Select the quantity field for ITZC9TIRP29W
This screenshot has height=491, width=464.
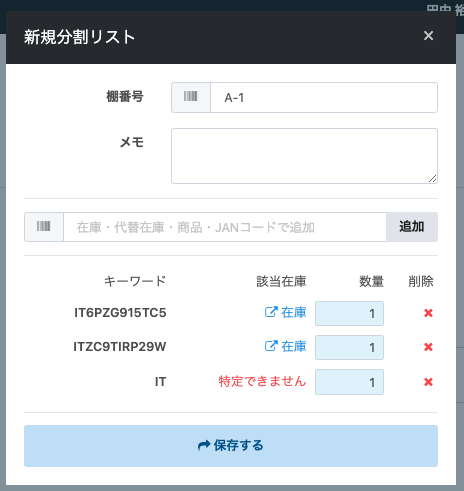point(349,348)
